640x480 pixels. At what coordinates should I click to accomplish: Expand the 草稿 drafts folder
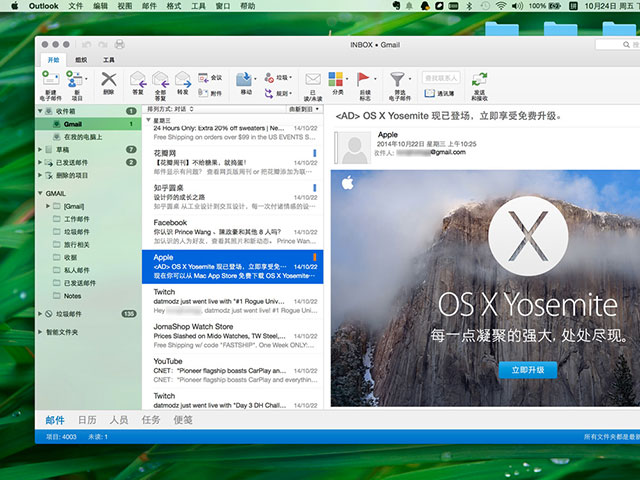point(40,149)
